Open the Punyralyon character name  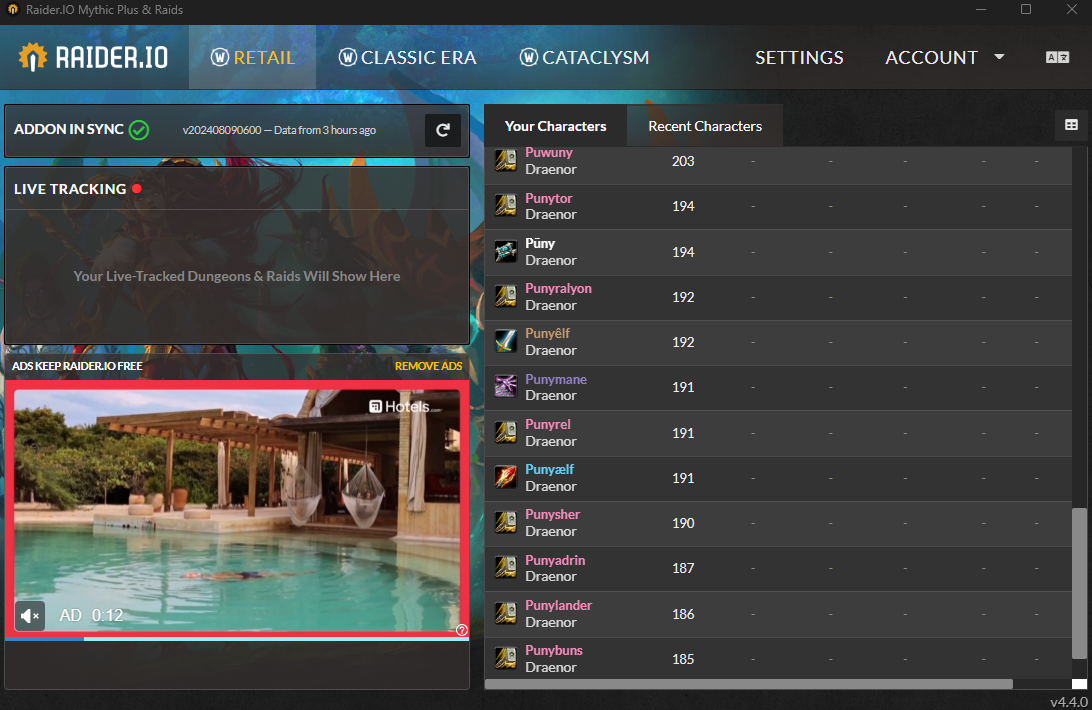[x=559, y=288]
